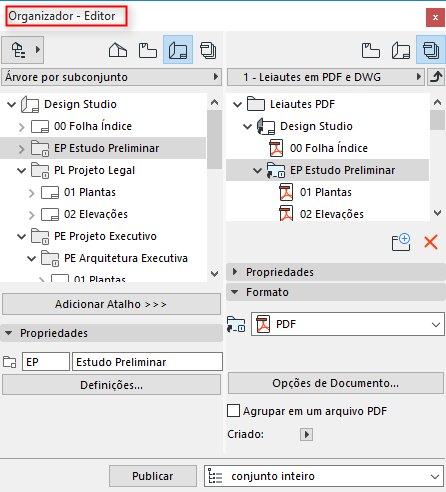
Task: Click left pane Design Studio layout book icon
Action: click(30, 104)
